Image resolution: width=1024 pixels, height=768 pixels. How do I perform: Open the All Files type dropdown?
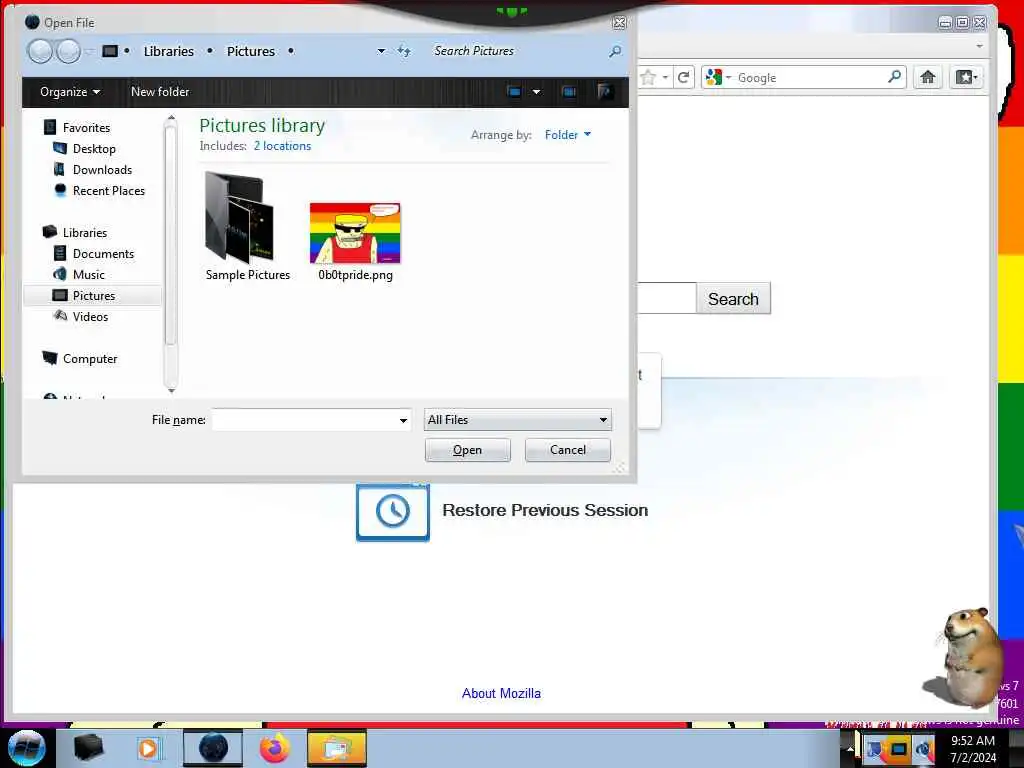(518, 420)
